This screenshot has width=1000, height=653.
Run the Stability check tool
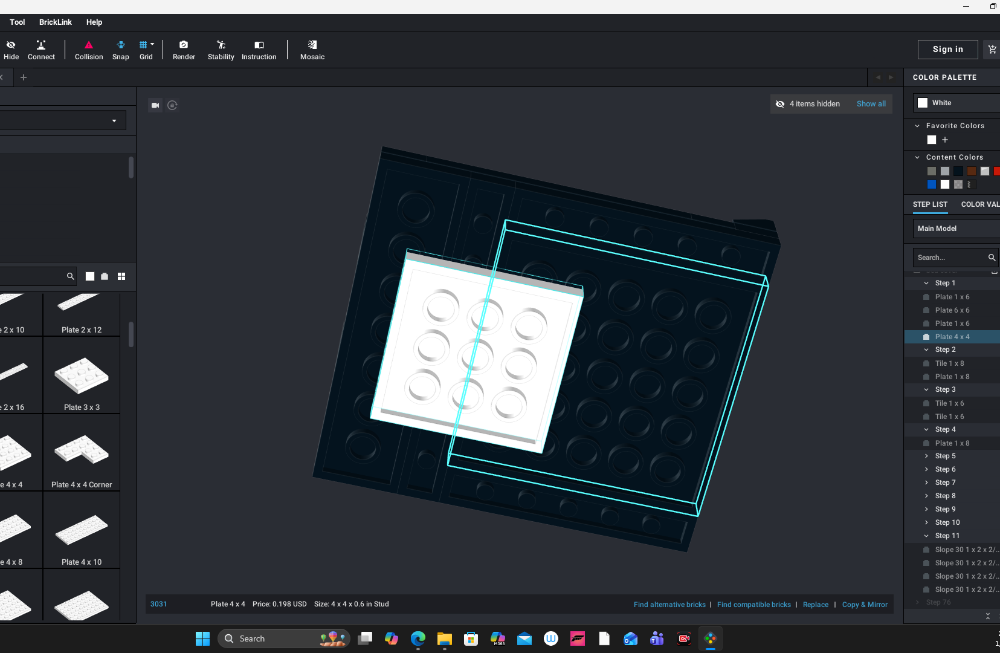221,49
